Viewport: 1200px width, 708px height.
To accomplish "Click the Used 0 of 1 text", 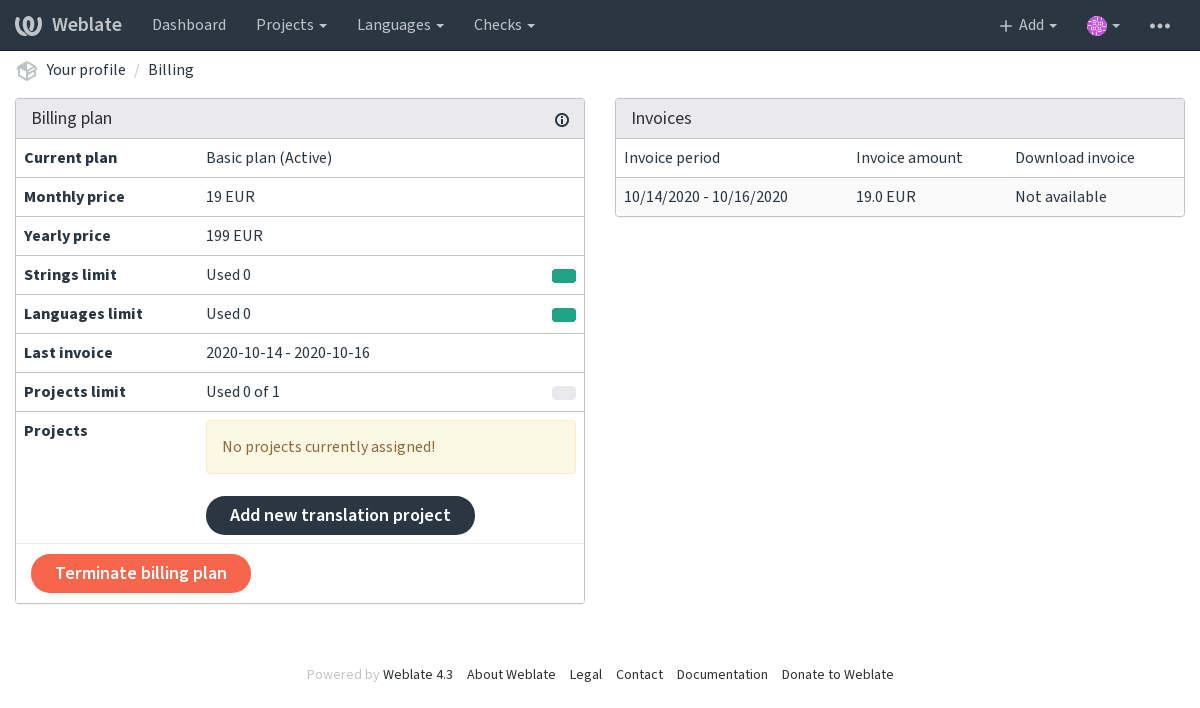I will [x=243, y=392].
